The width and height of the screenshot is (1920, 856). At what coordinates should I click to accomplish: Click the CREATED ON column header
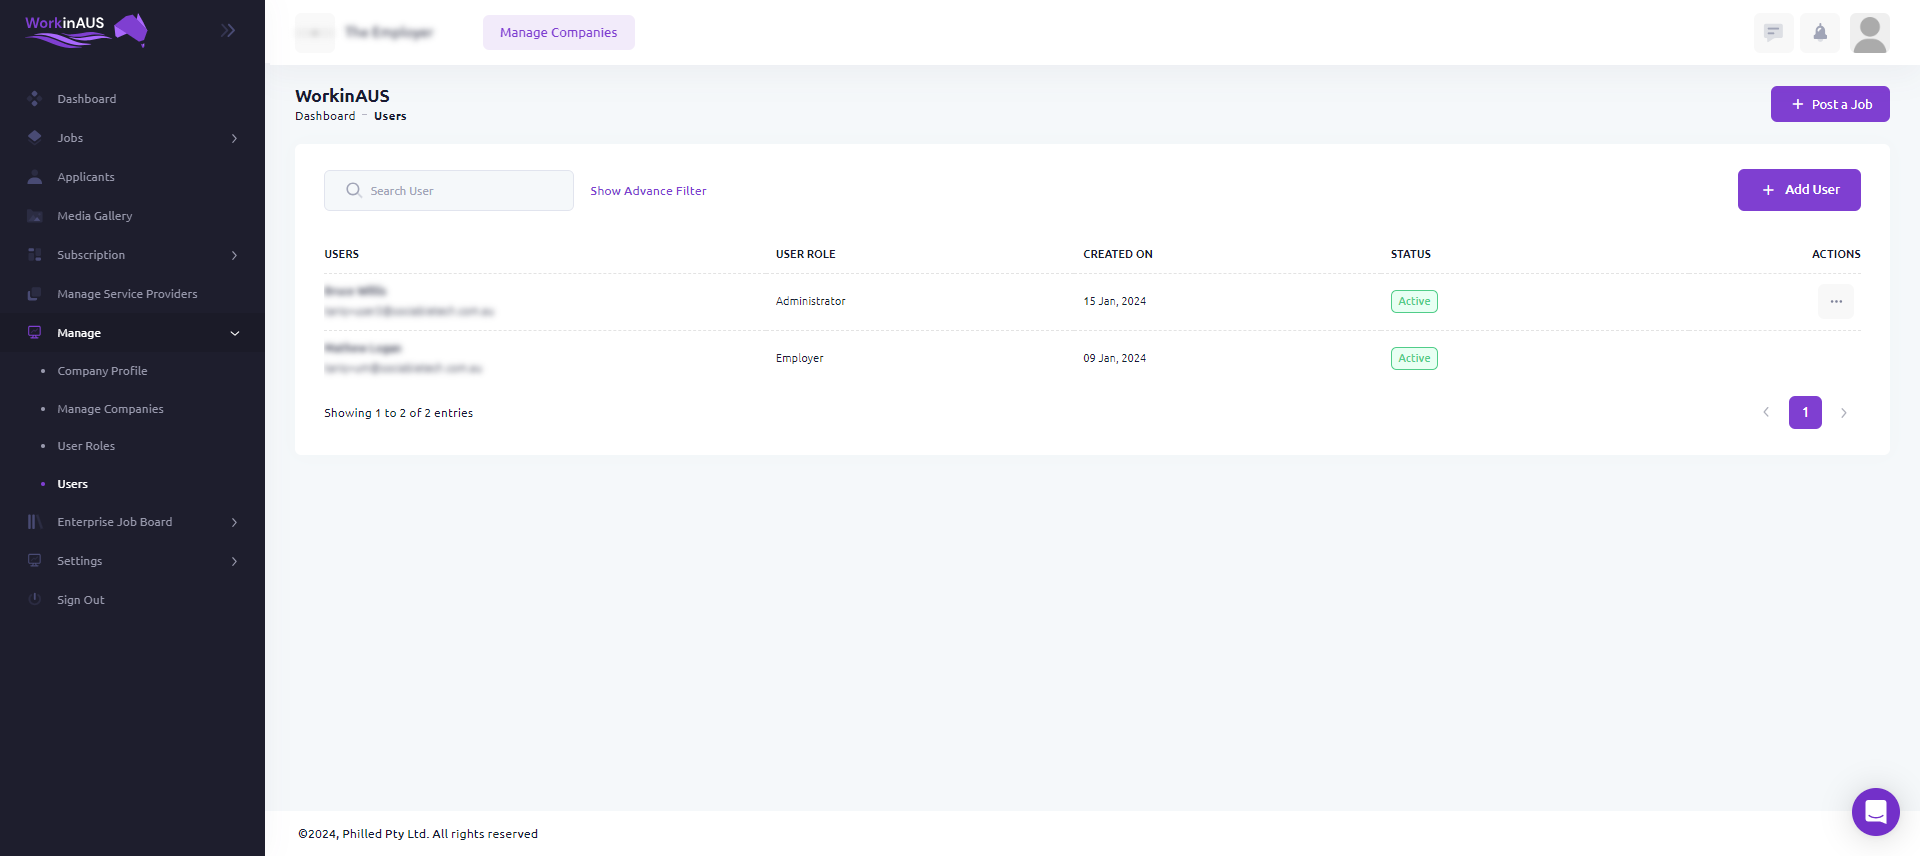(x=1117, y=254)
